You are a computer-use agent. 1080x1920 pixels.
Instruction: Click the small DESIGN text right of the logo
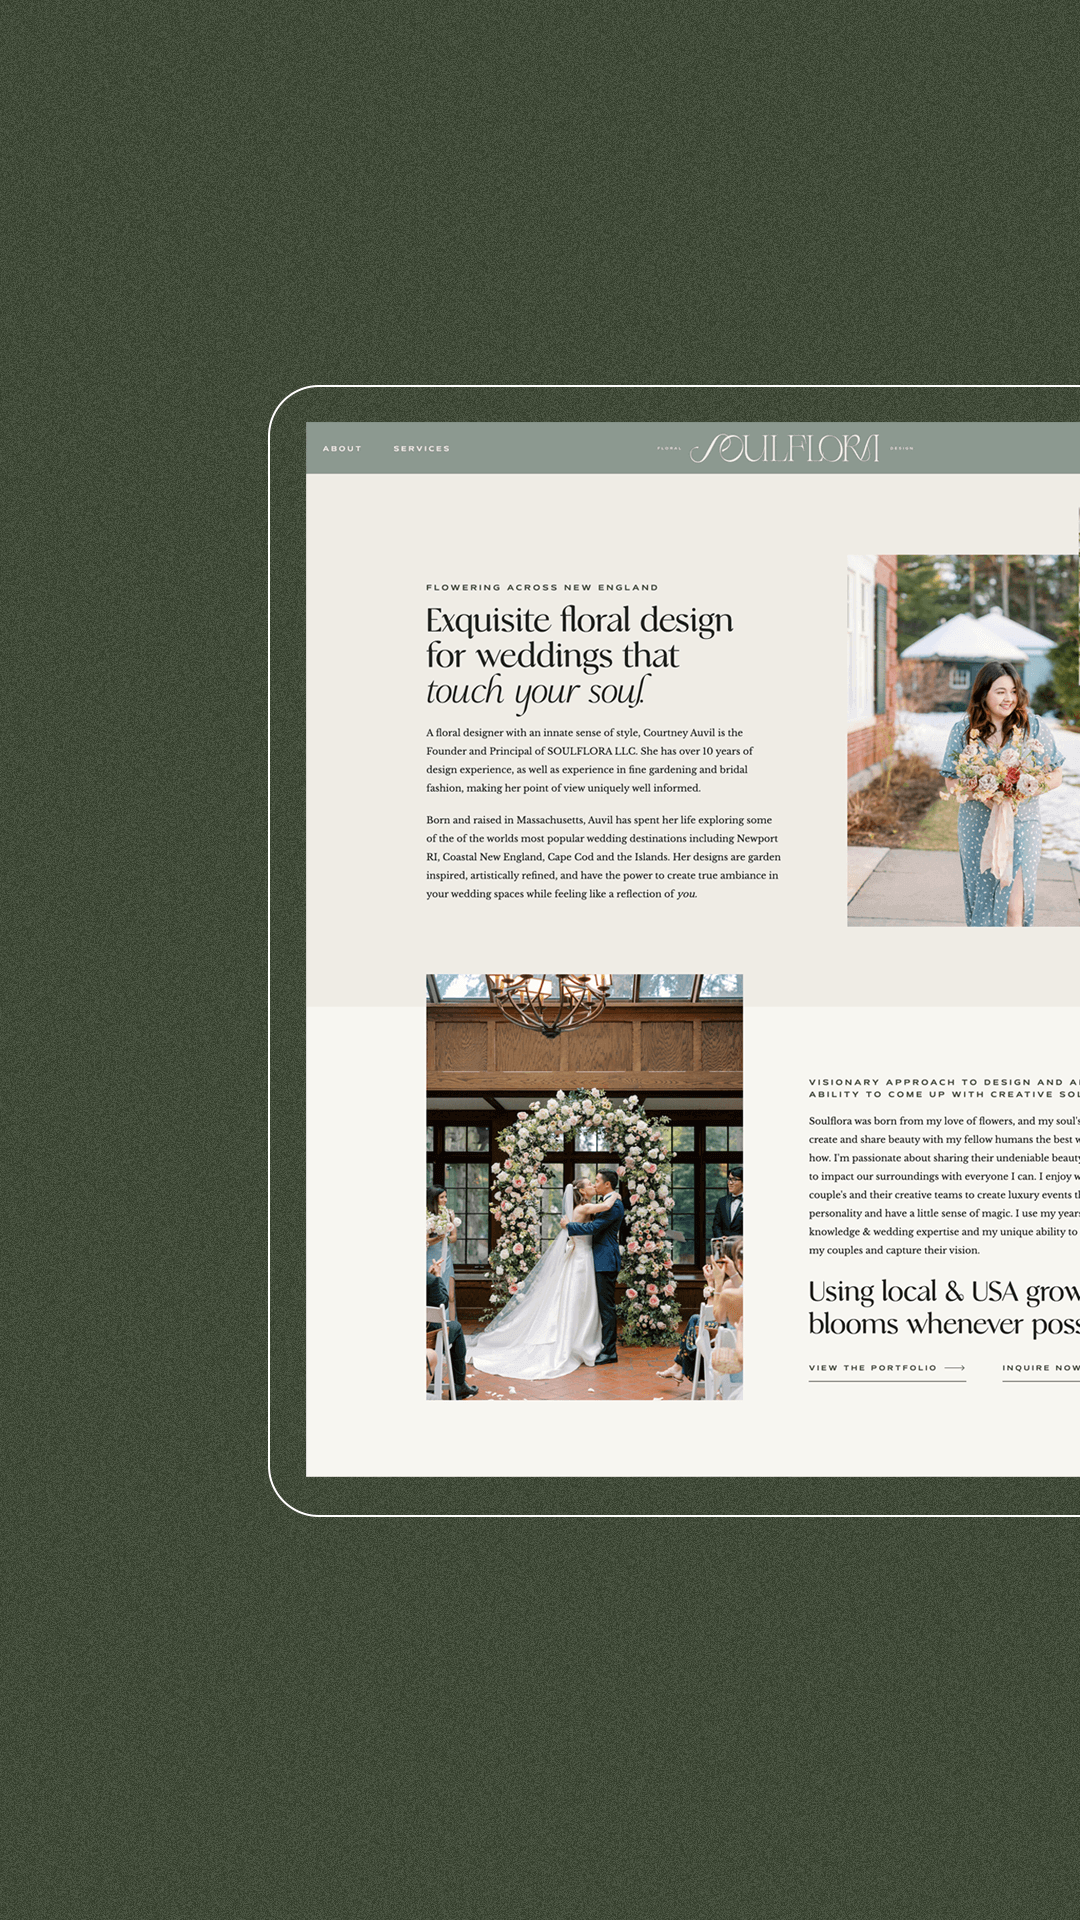point(902,449)
